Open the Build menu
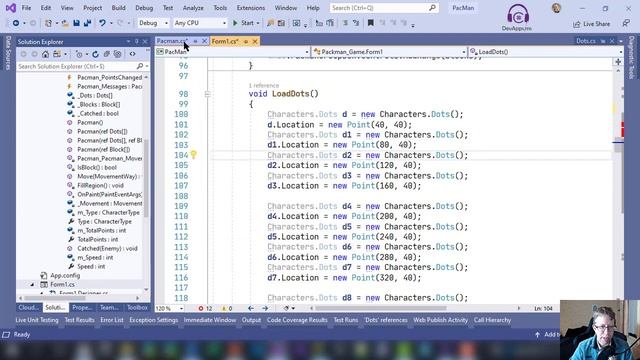This screenshot has height=360, width=640. (118, 8)
